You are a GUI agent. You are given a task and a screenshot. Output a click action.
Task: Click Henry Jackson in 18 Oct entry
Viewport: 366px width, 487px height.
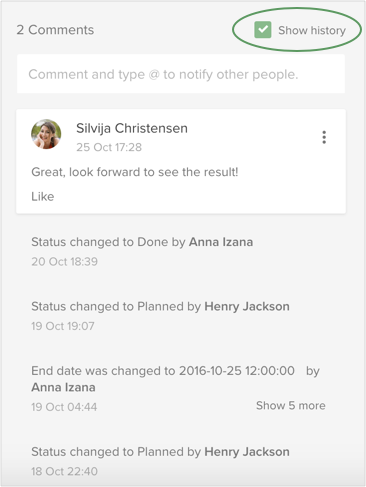247,452
